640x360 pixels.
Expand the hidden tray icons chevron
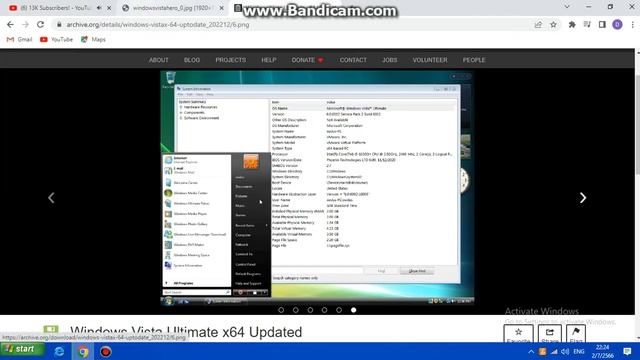[531, 351]
